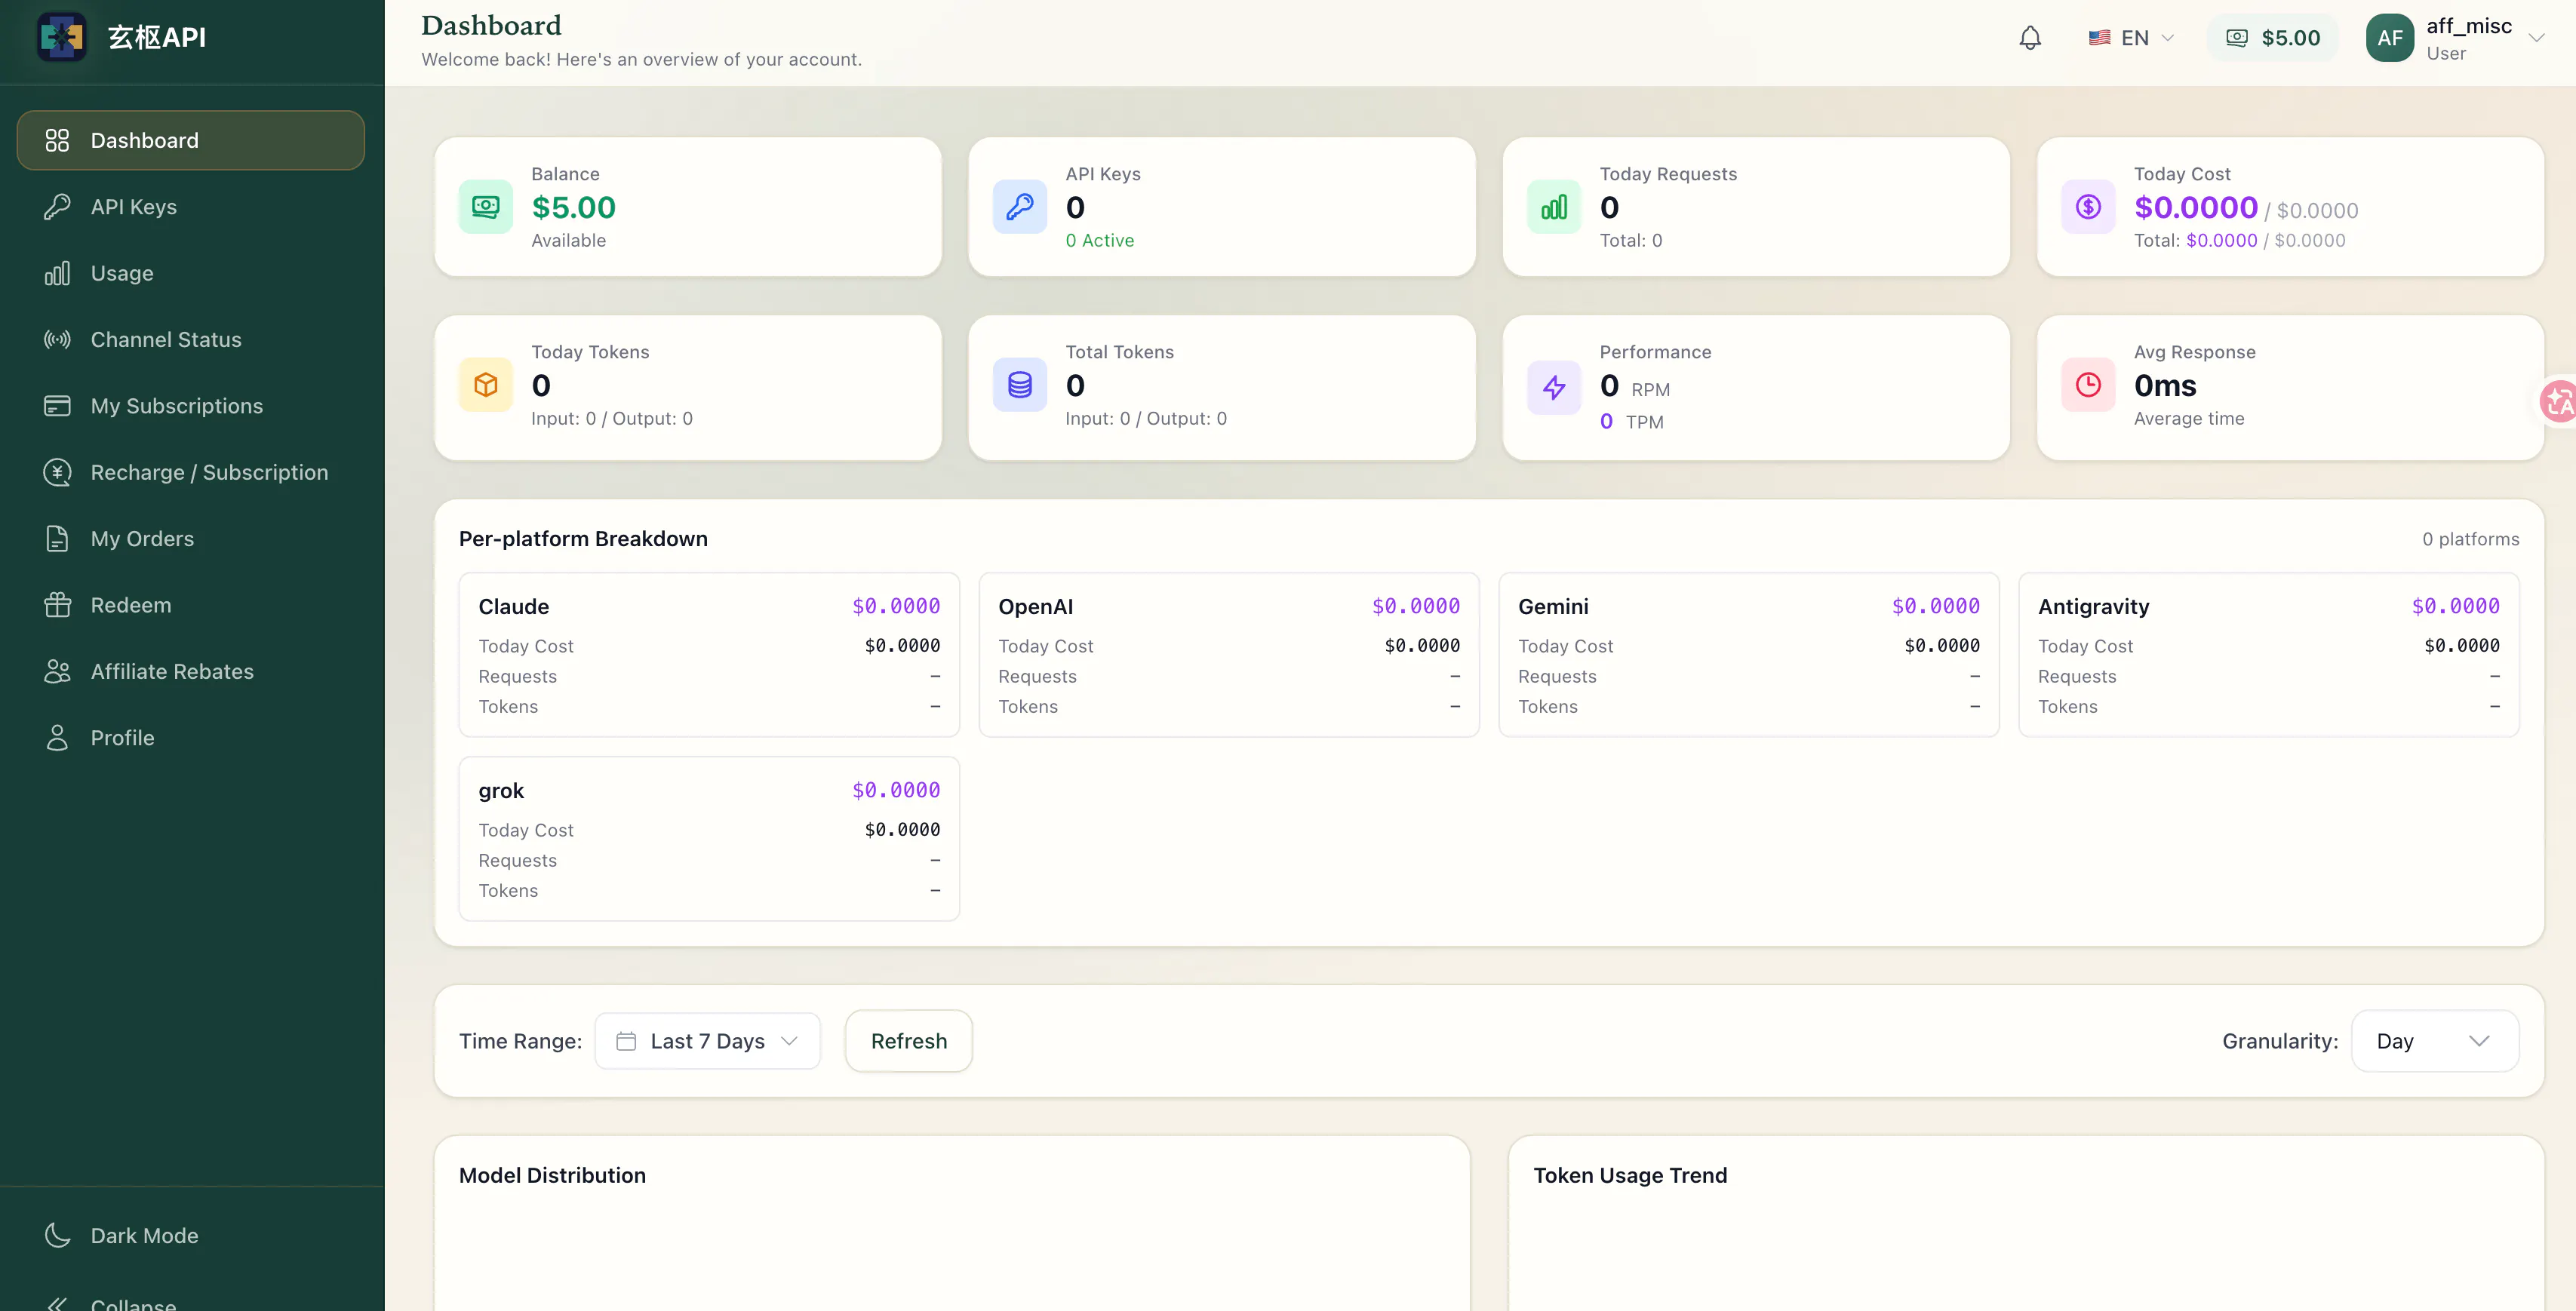Click the API Keys card key icon
Screen dimensions: 2576x1311
[1020, 207]
